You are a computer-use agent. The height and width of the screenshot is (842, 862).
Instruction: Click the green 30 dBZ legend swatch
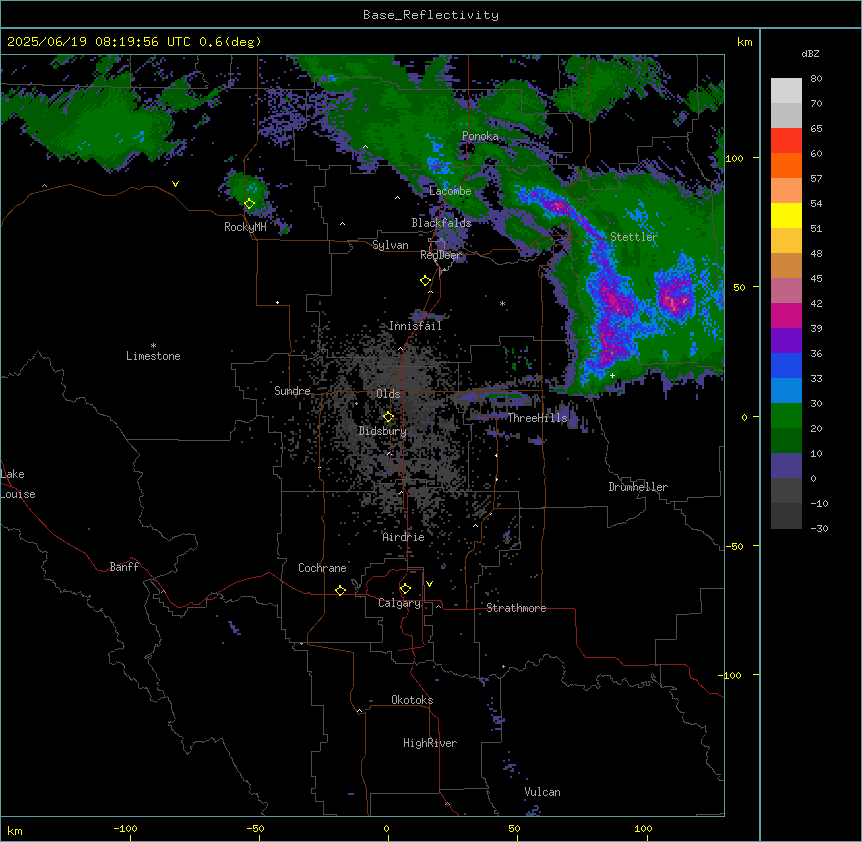786,416
